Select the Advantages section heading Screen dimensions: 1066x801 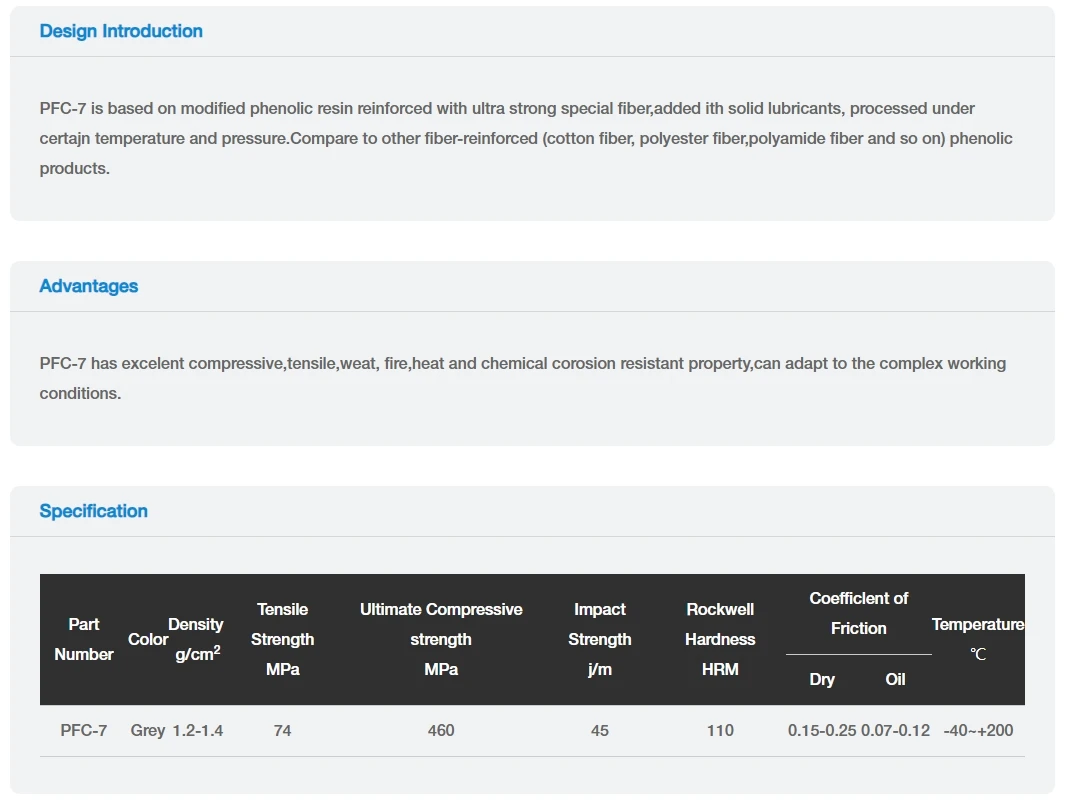click(x=89, y=286)
